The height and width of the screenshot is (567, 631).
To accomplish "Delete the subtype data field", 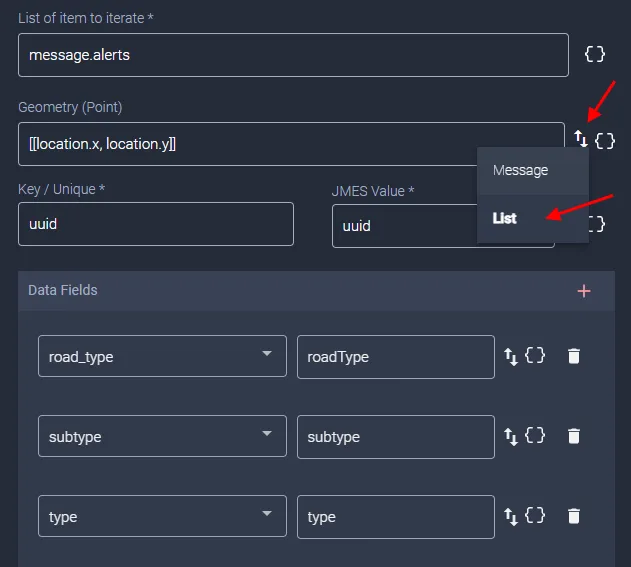I will (x=574, y=436).
